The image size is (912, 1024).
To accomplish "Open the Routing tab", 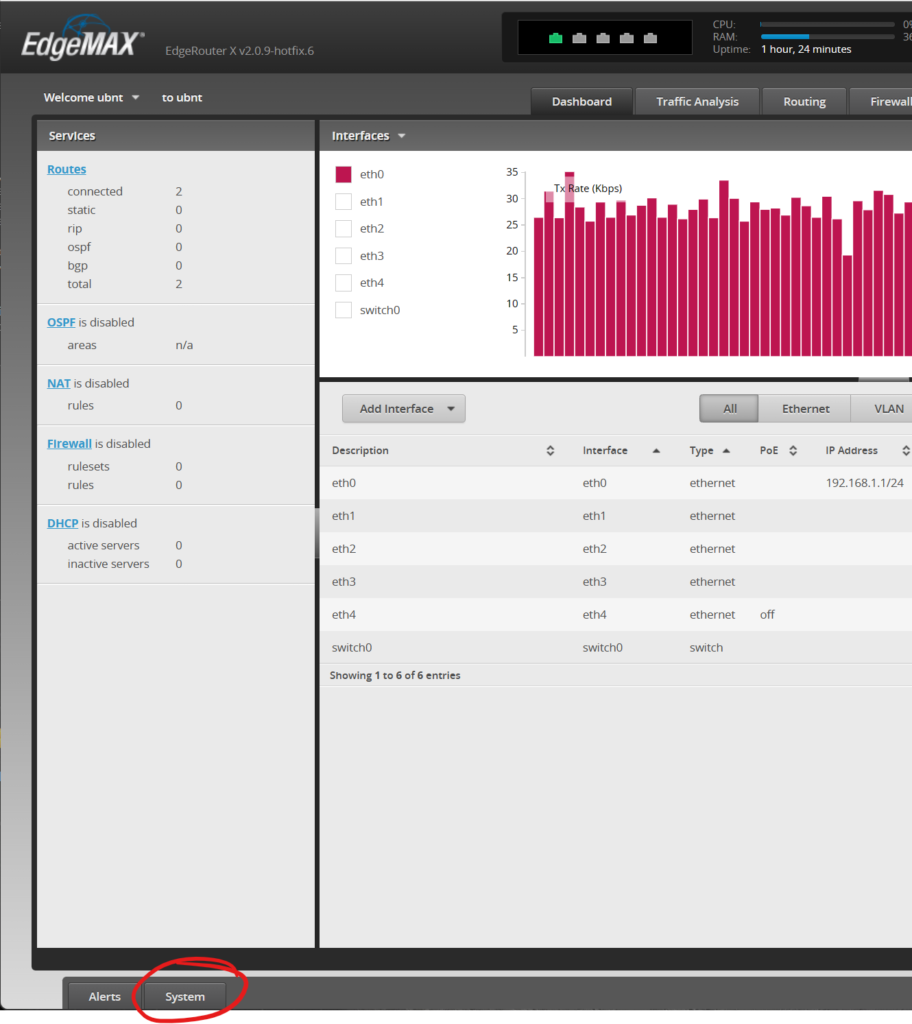I will [x=804, y=102].
